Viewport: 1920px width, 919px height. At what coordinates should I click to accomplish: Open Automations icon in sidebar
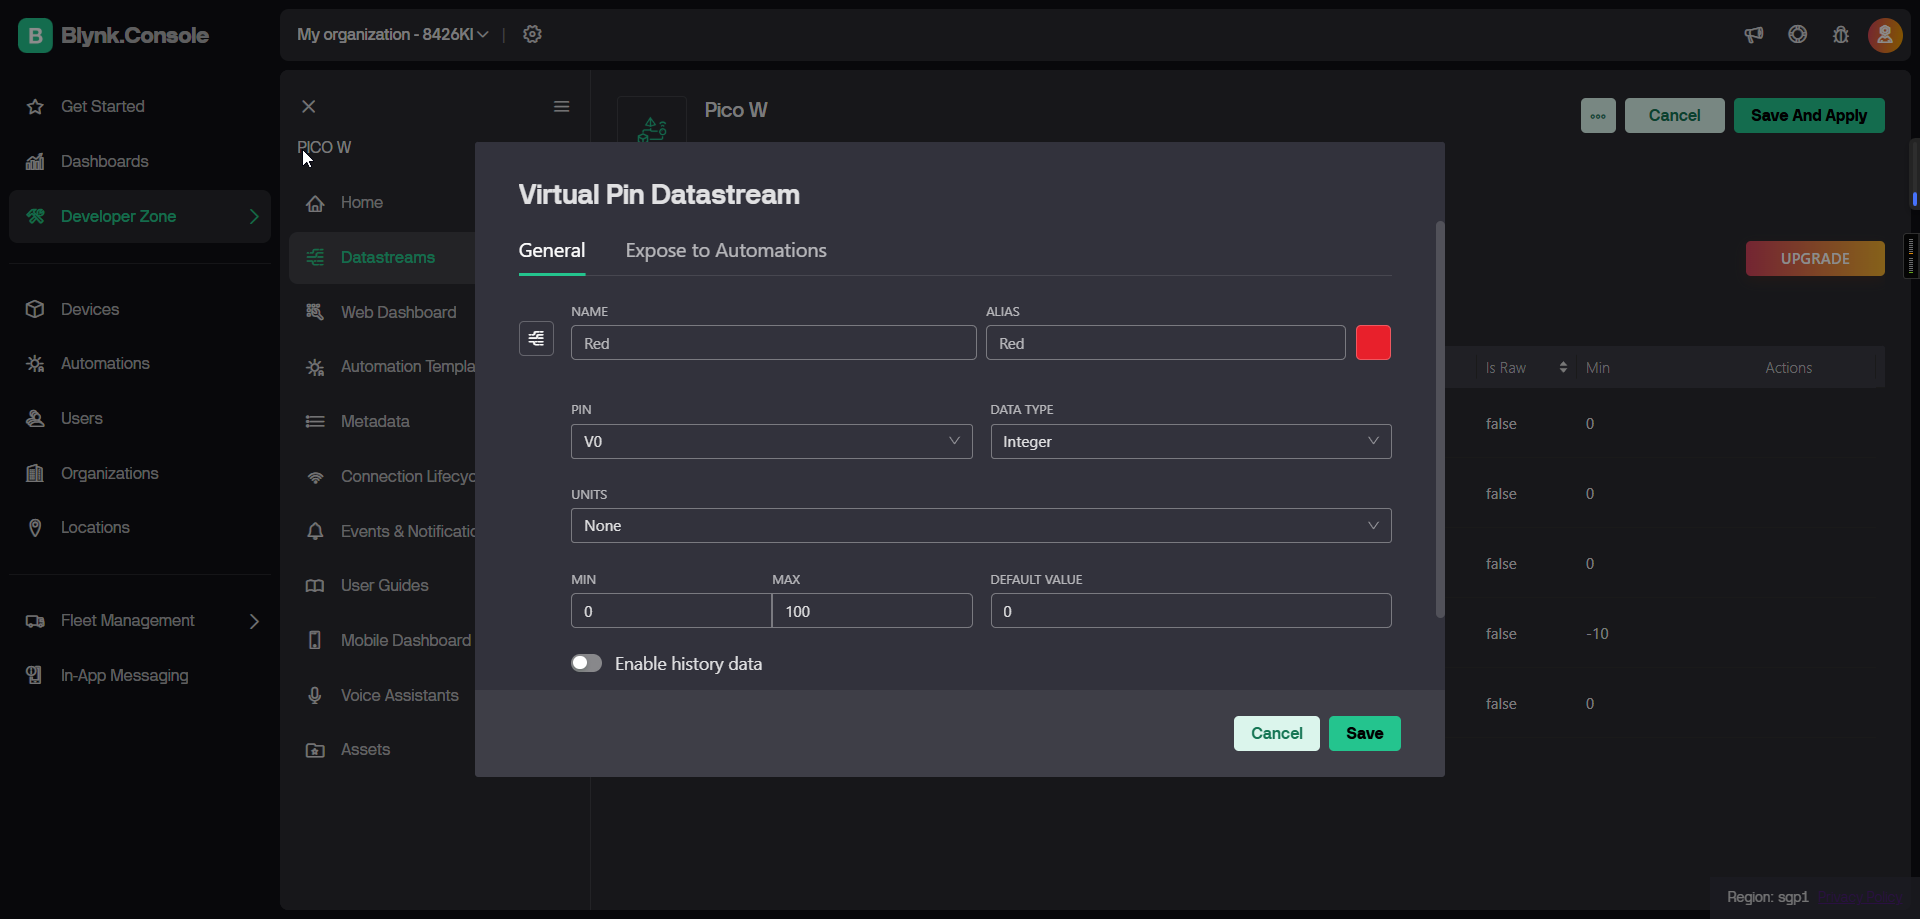click(x=35, y=364)
